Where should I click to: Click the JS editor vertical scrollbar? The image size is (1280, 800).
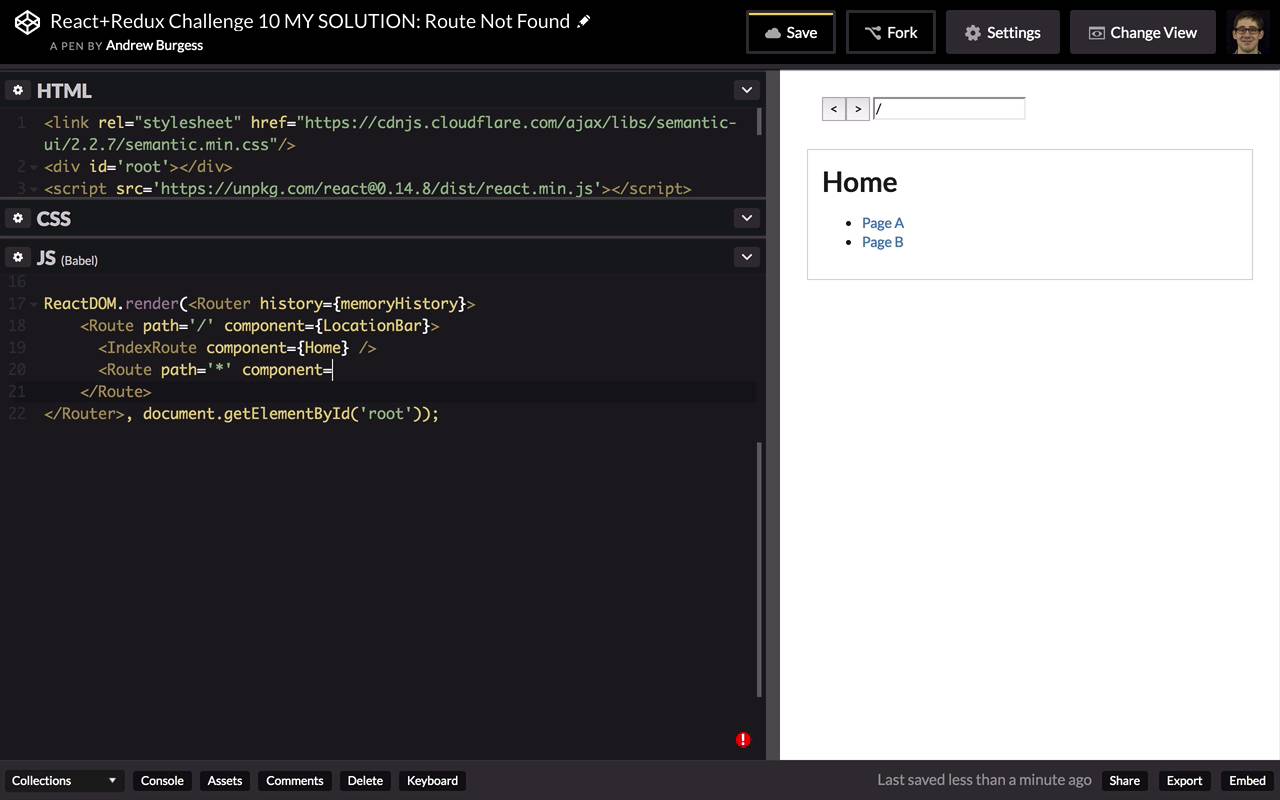760,570
